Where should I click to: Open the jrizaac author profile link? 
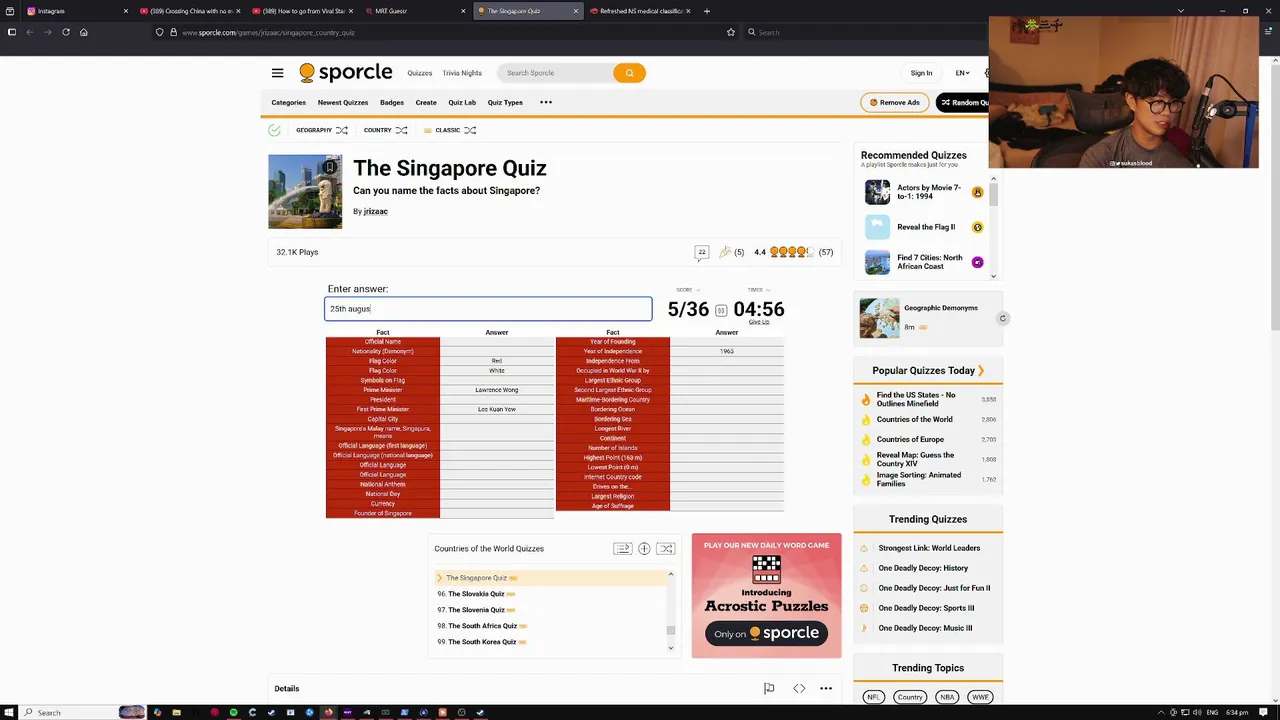[375, 211]
